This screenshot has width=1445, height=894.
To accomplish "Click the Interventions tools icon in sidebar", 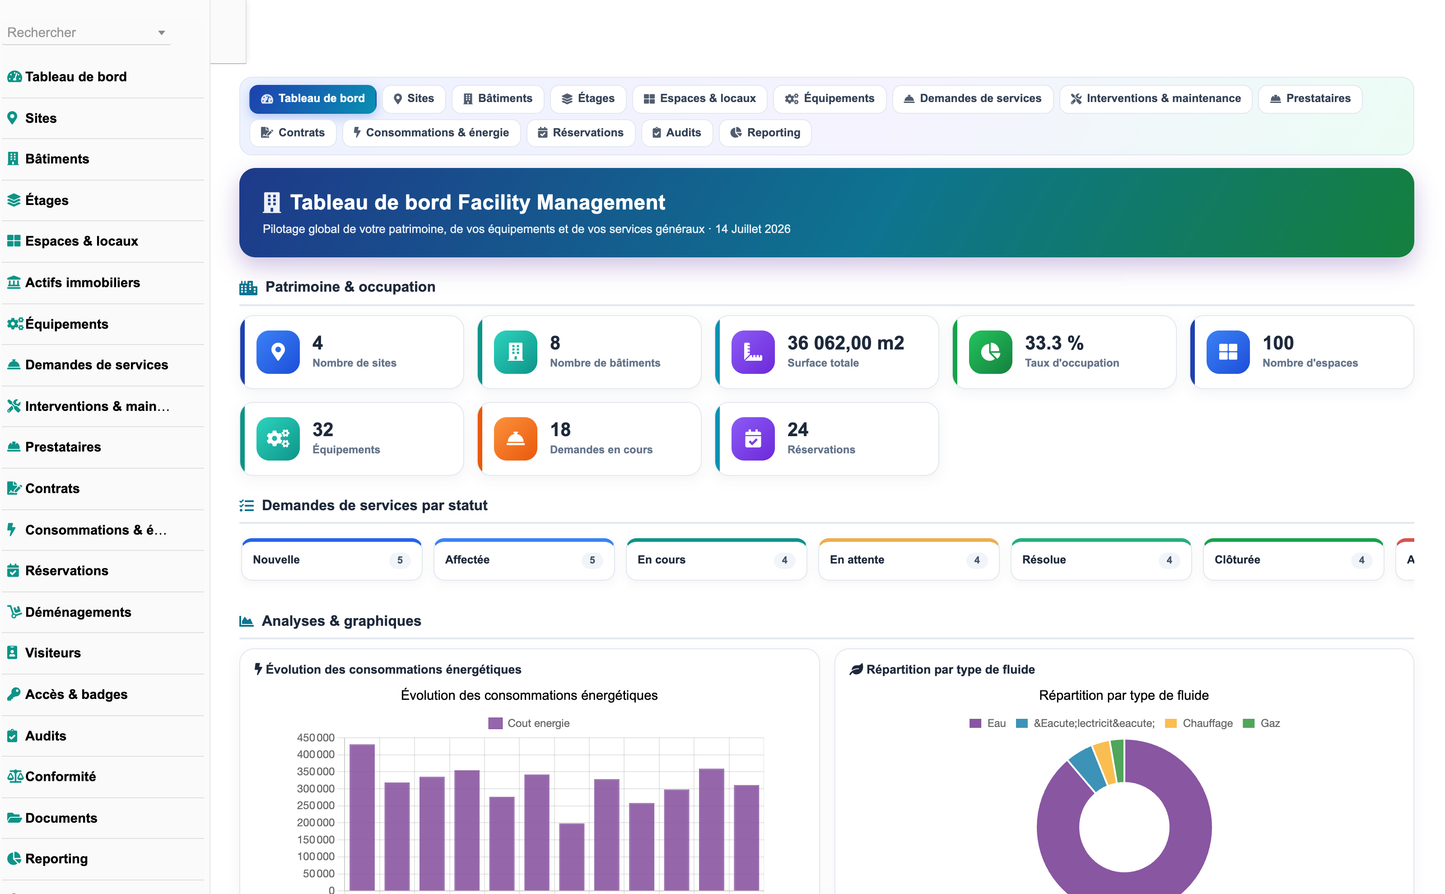I will pyautogui.click(x=14, y=406).
